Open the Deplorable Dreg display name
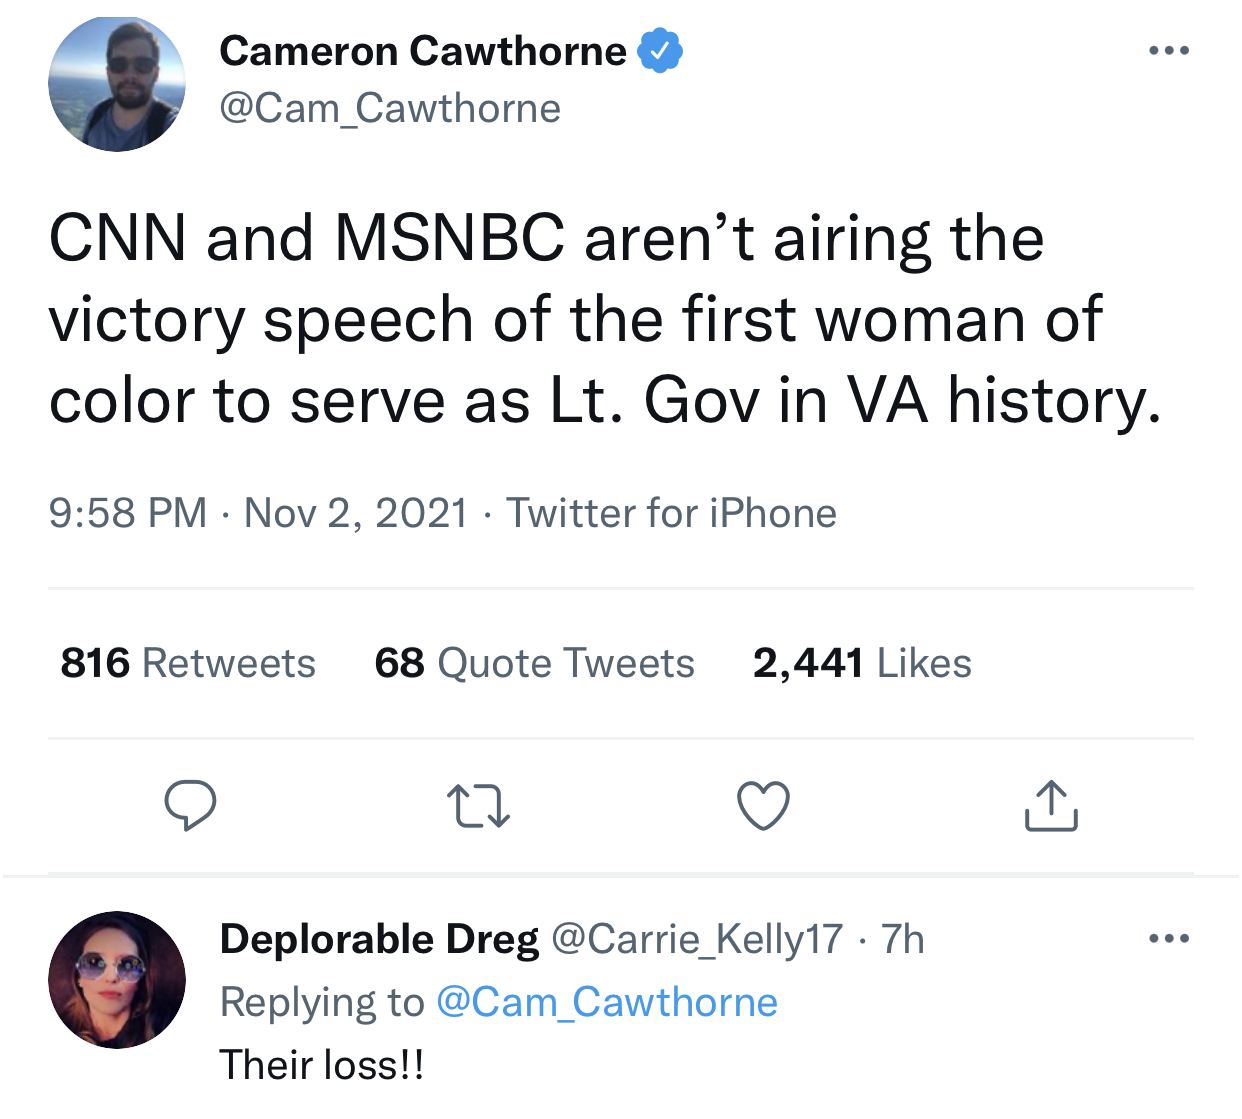This screenshot has width=1242, height=1119. (x=379, y=939)
